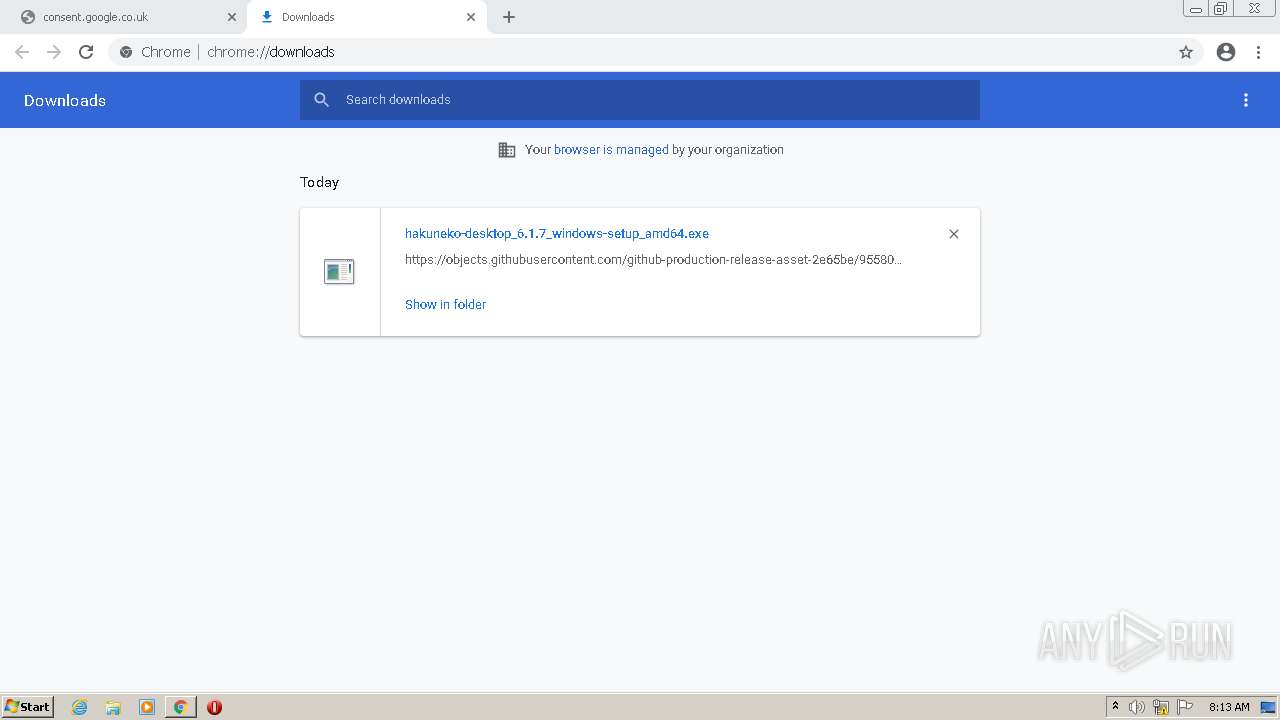The width and height of the screenshot is (1280, 720).
Task: Show hidden tray icons arrow
Action: 1115,707
